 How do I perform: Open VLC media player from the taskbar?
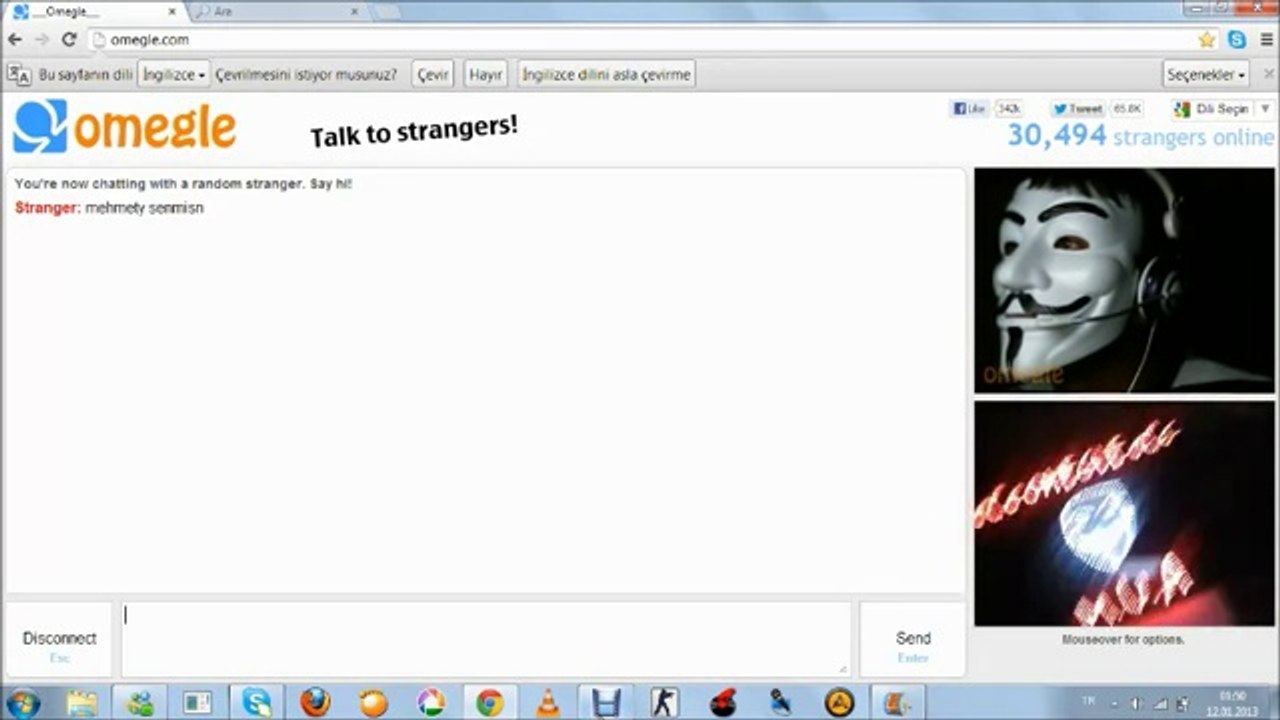[x=548, y=702]
